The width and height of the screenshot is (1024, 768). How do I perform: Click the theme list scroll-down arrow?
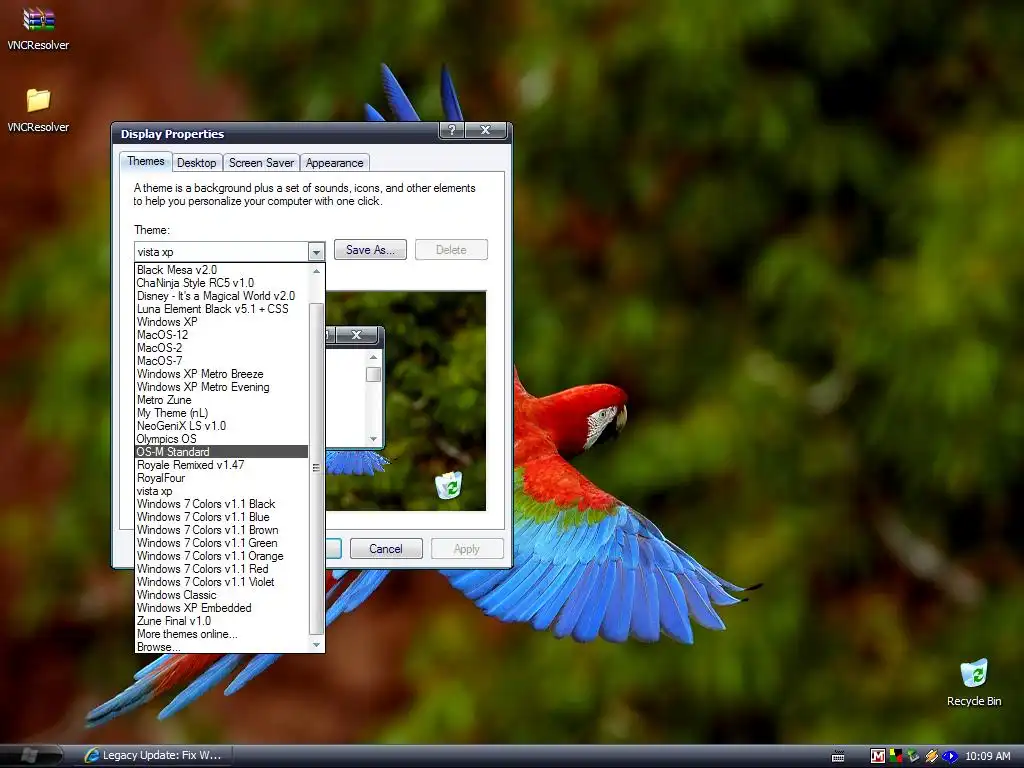coord(317,645)
